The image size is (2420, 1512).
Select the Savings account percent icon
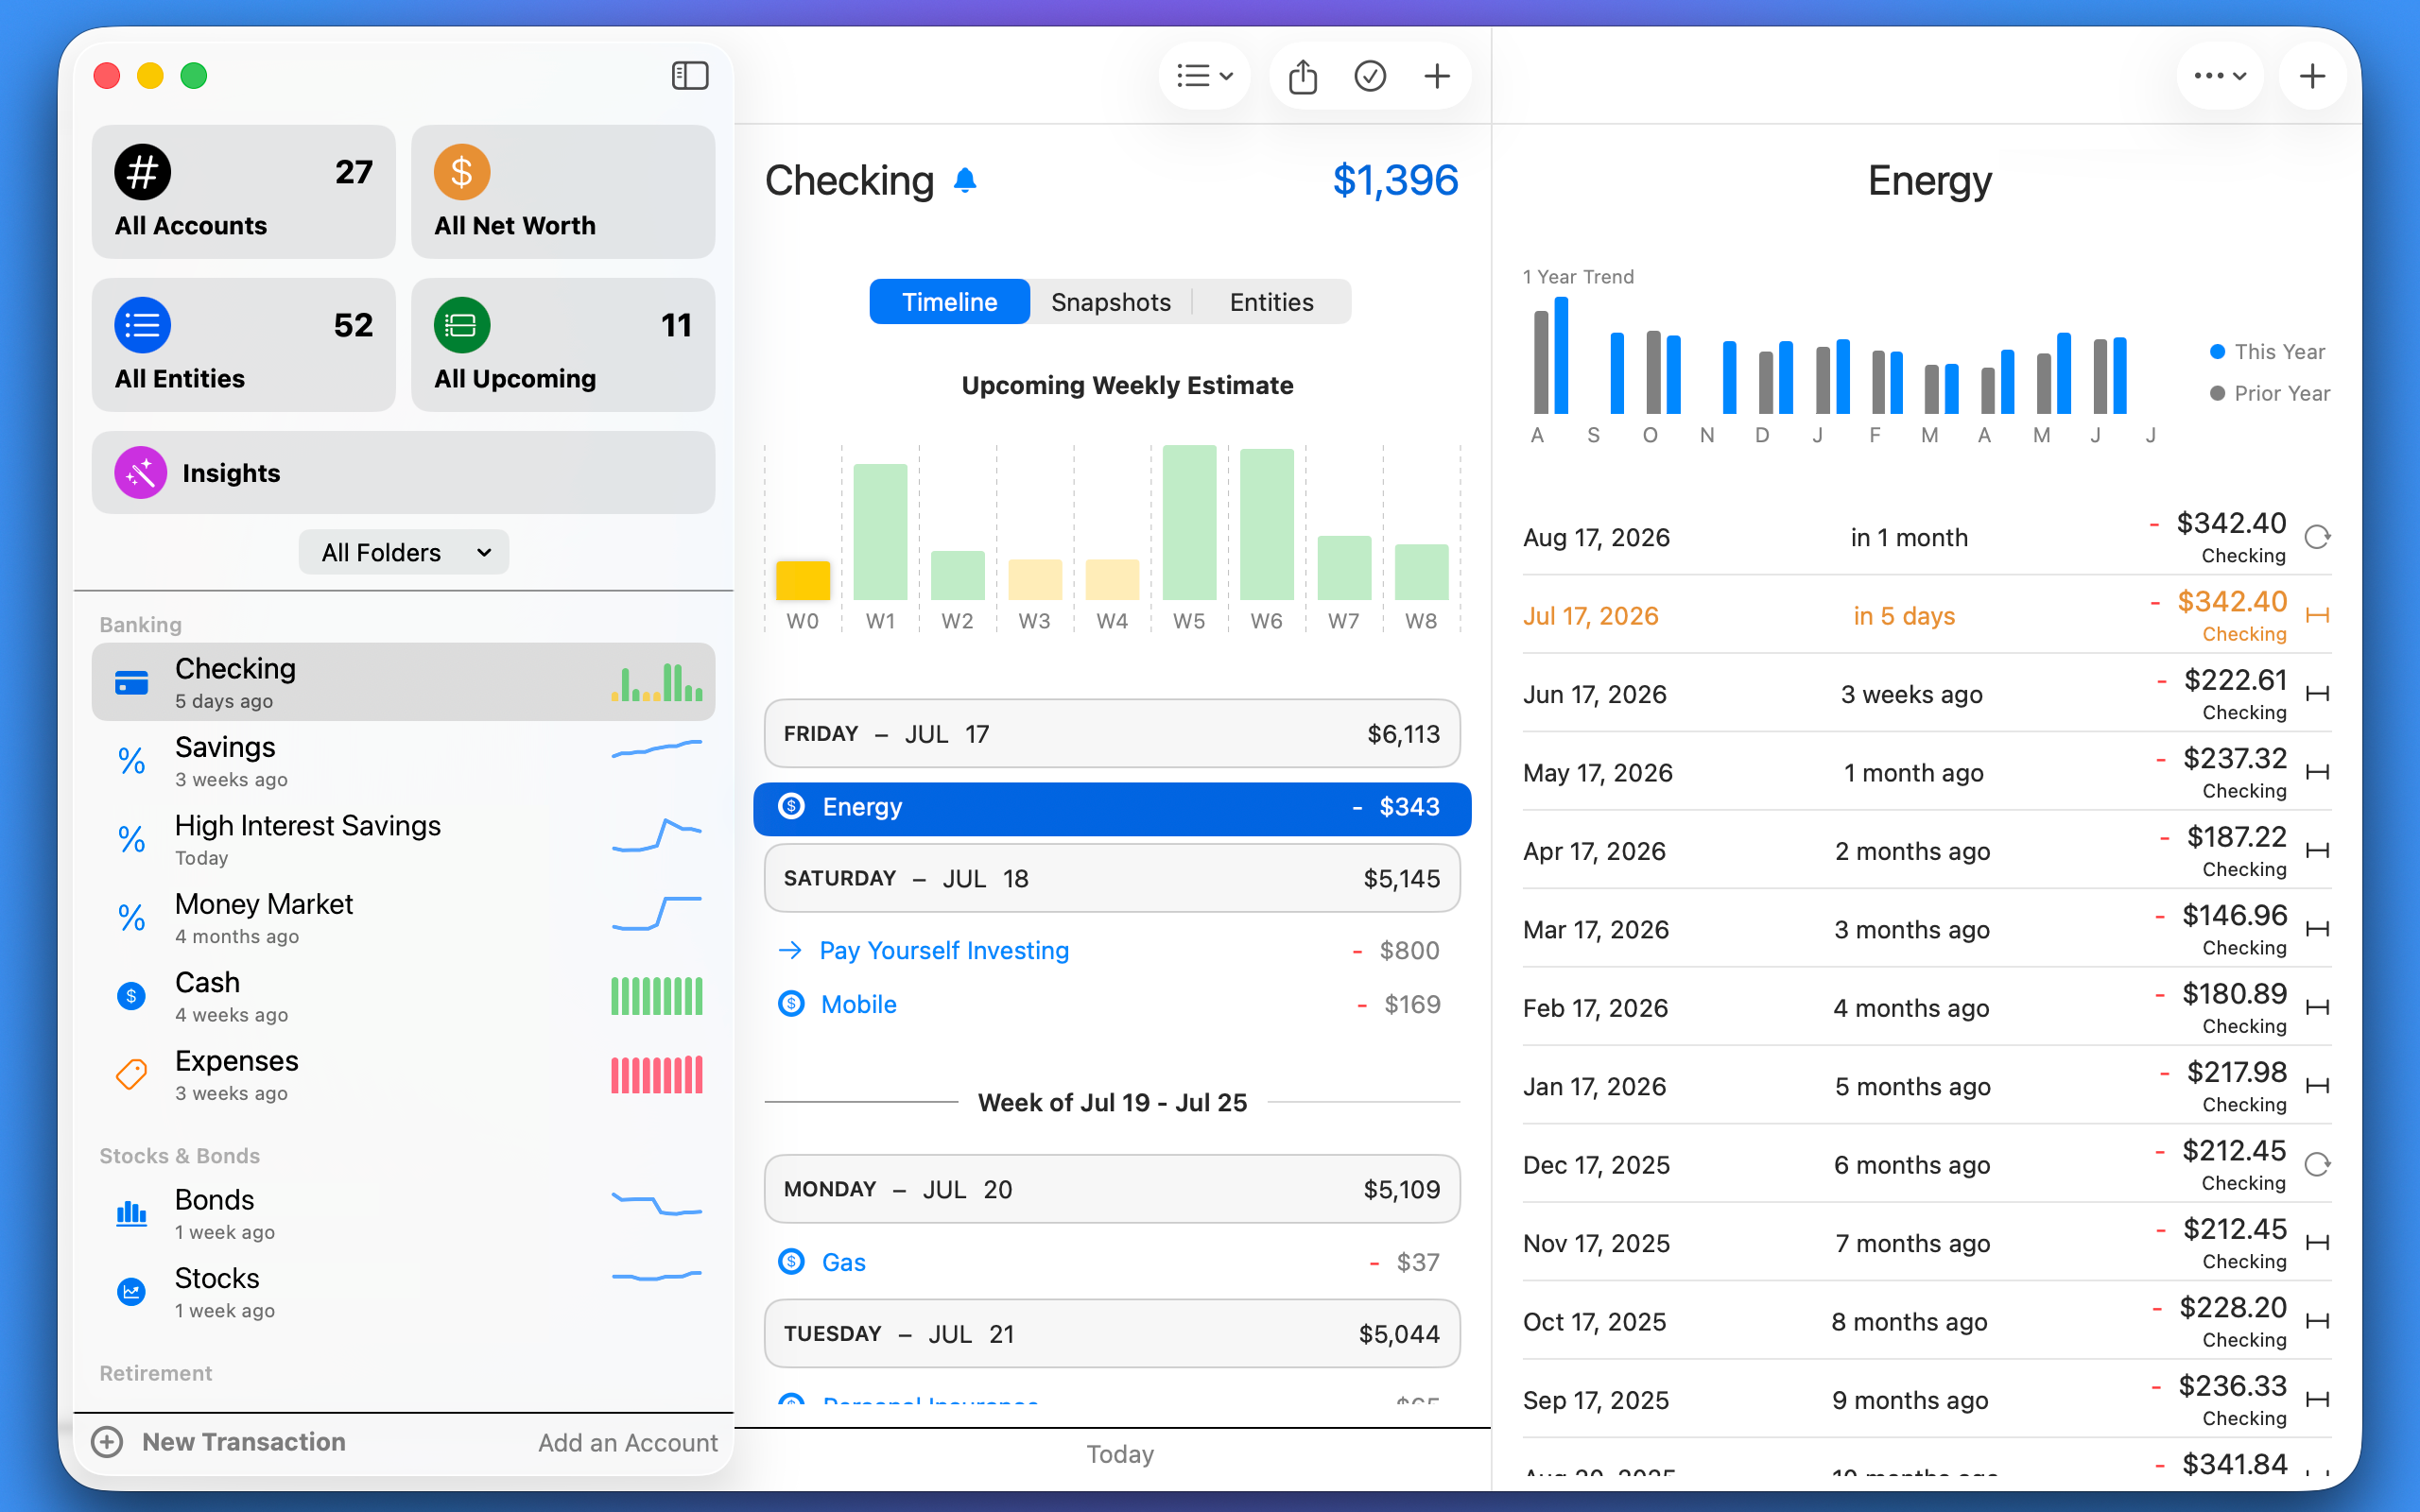[131, 761]
